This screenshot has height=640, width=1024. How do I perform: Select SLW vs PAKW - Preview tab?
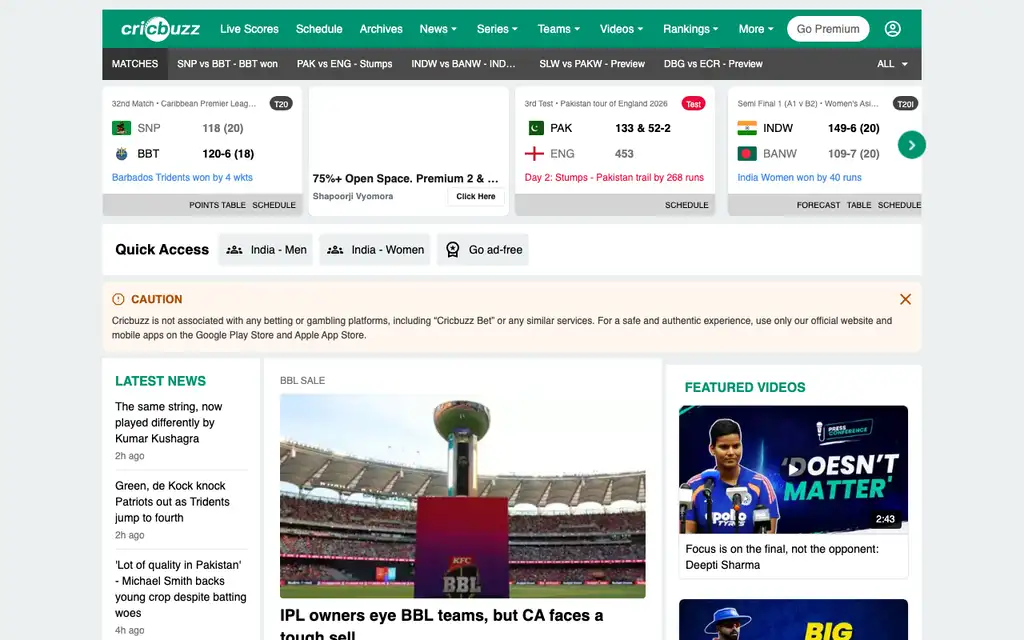point(592,64)
